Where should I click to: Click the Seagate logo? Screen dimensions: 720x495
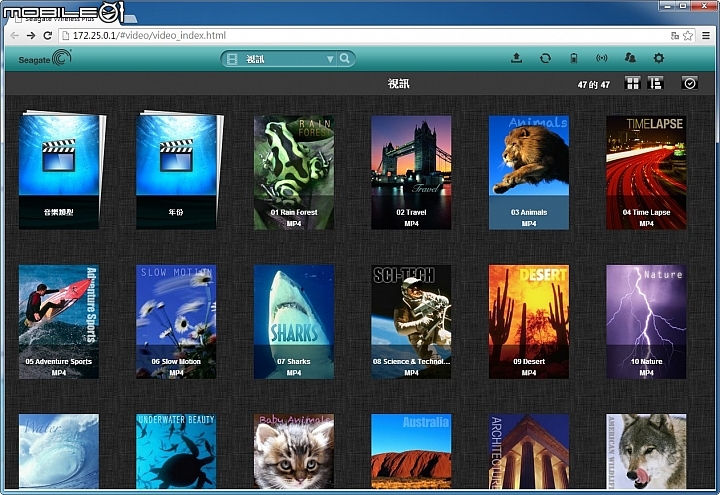tap(45, 58)
